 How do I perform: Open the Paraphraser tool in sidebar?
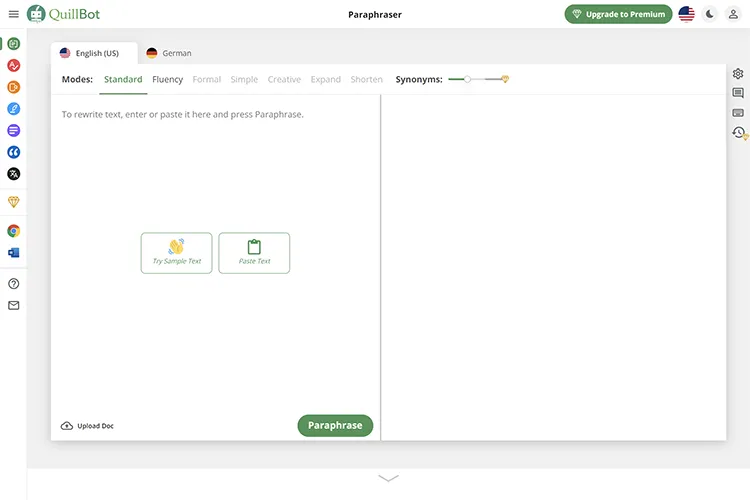[13, 44]
